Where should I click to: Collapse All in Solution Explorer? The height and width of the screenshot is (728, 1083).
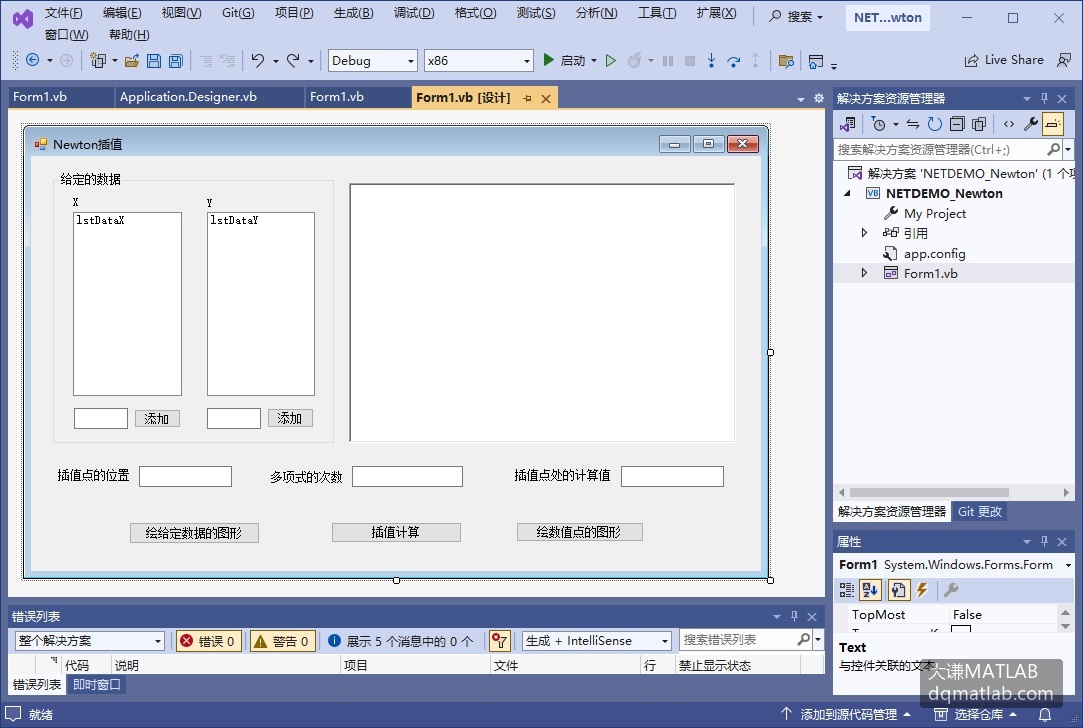coord(957,124)
